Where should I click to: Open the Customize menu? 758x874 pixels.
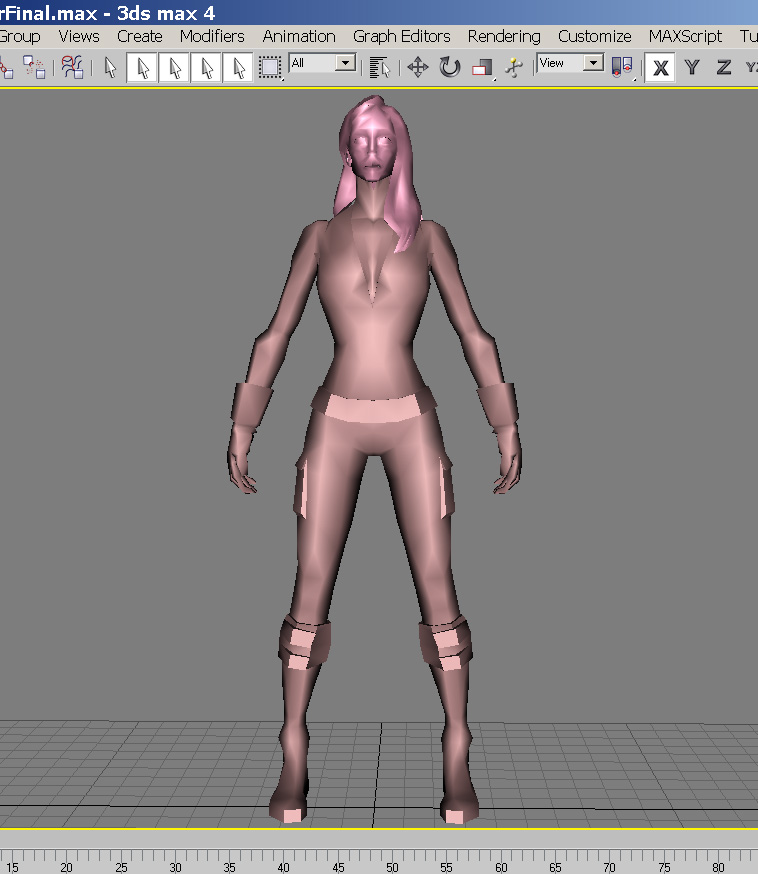[x=595, y=36]
